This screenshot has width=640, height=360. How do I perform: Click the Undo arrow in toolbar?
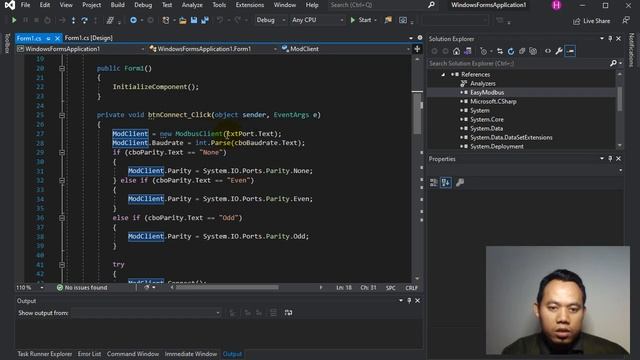point(220,20)
